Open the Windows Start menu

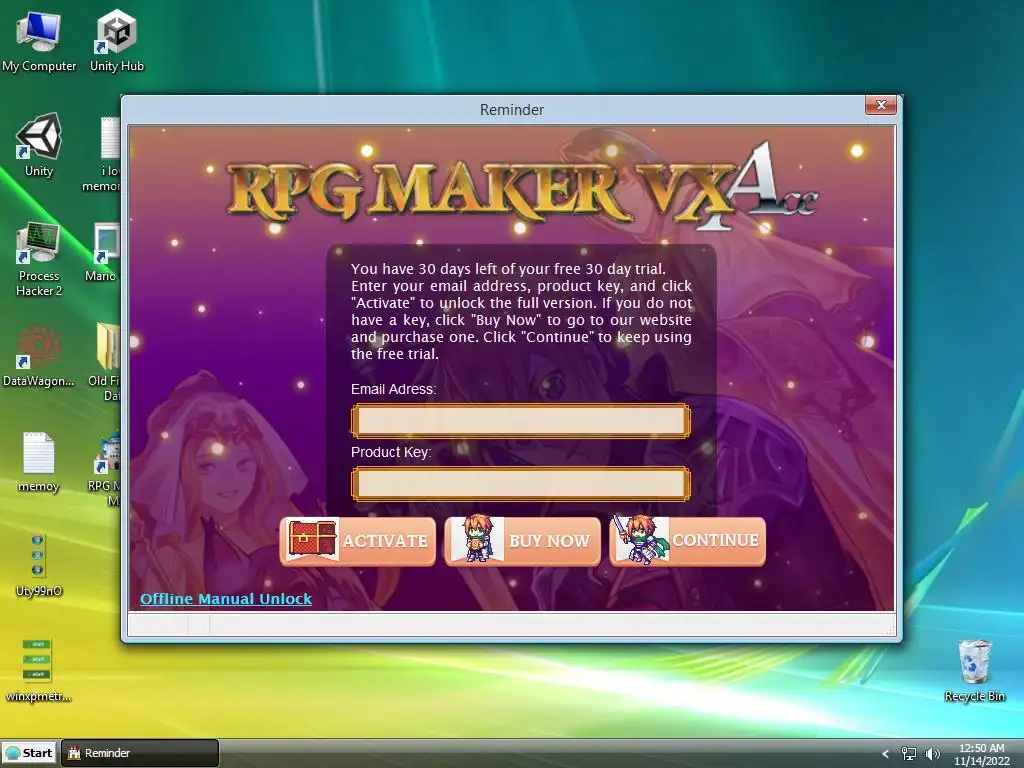(29, 753)
